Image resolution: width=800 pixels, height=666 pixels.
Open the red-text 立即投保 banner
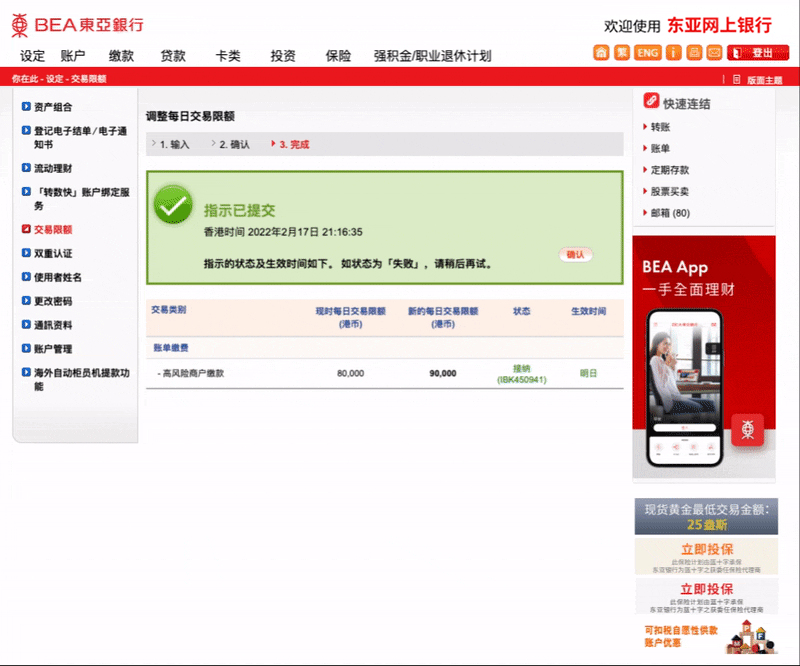706,596
